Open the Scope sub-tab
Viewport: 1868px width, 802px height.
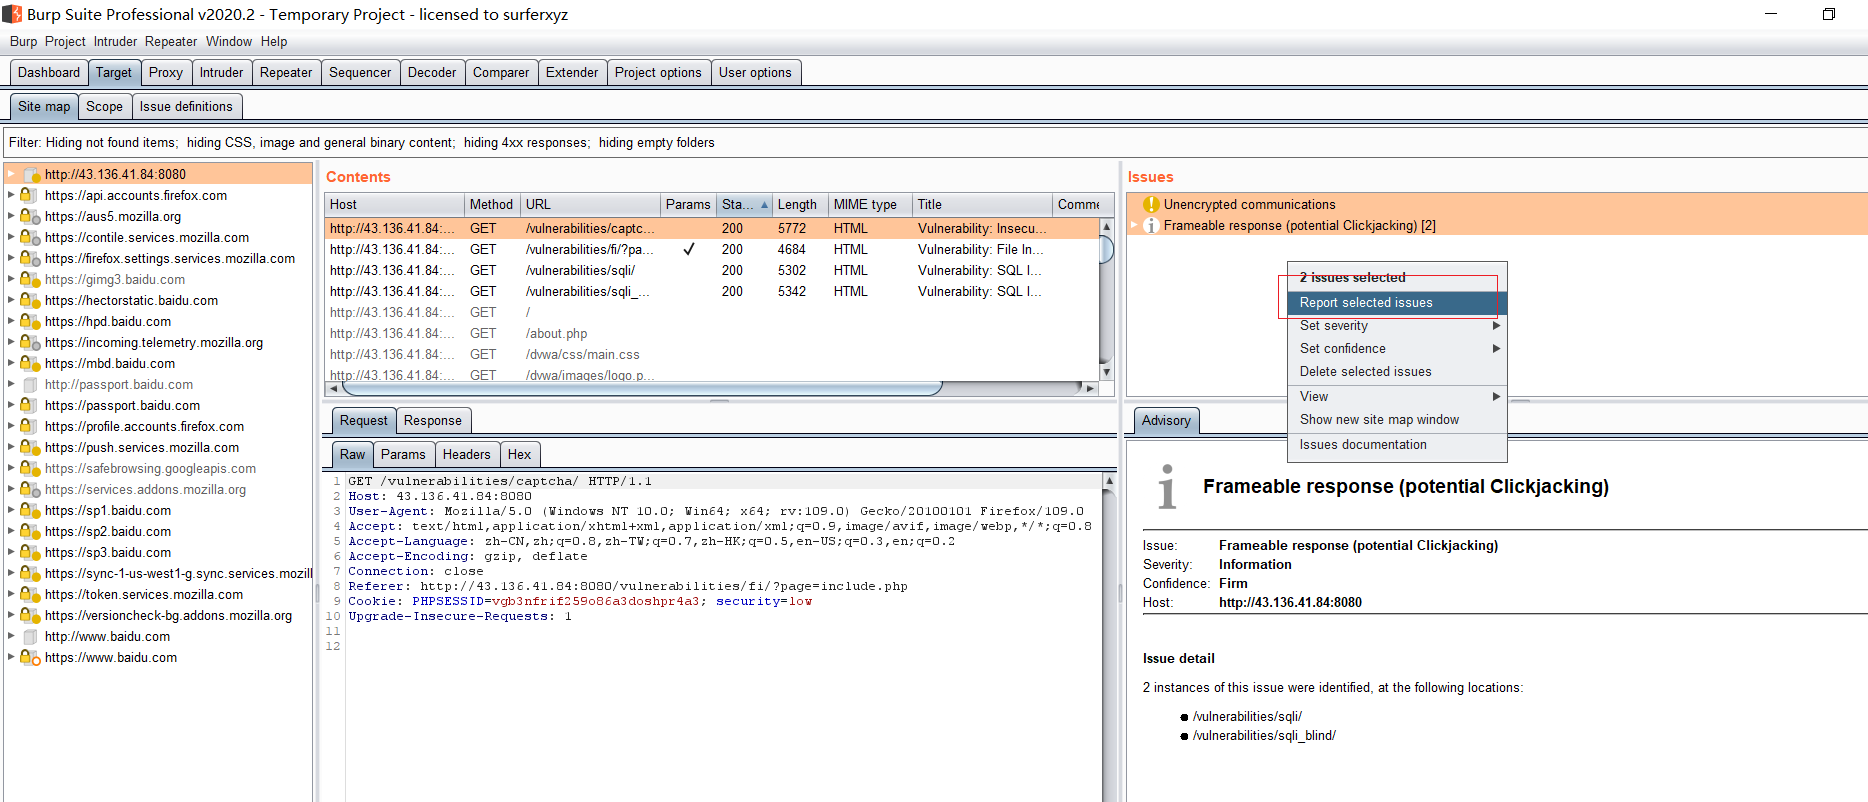click(x=104, y=107)
